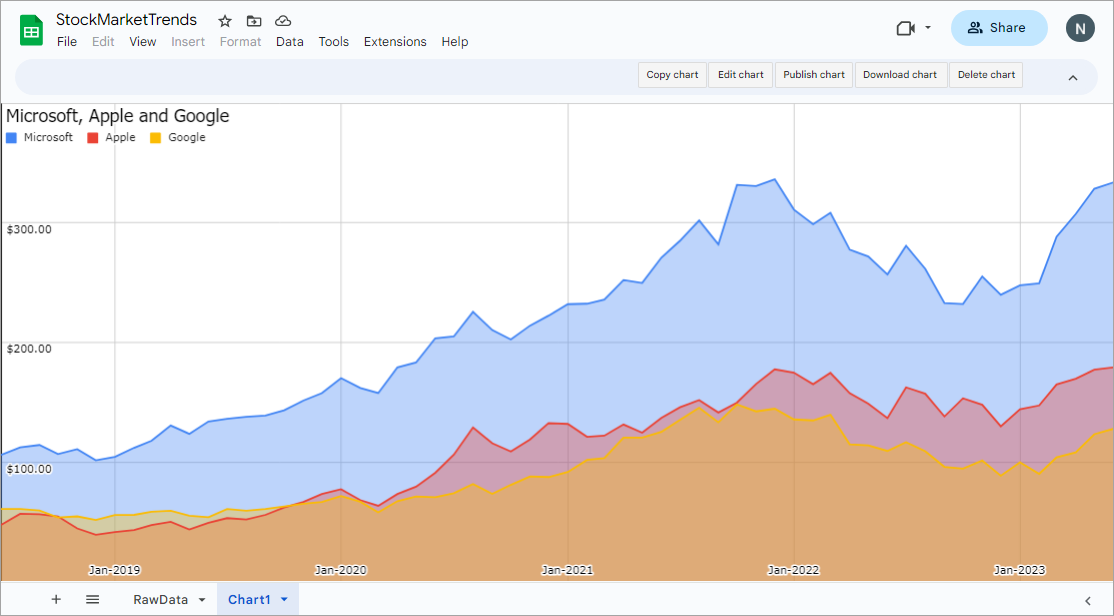The height and width of the screenshot is (616, 1114).
Task: Click the Edit chart button
Action: point(740,75)
